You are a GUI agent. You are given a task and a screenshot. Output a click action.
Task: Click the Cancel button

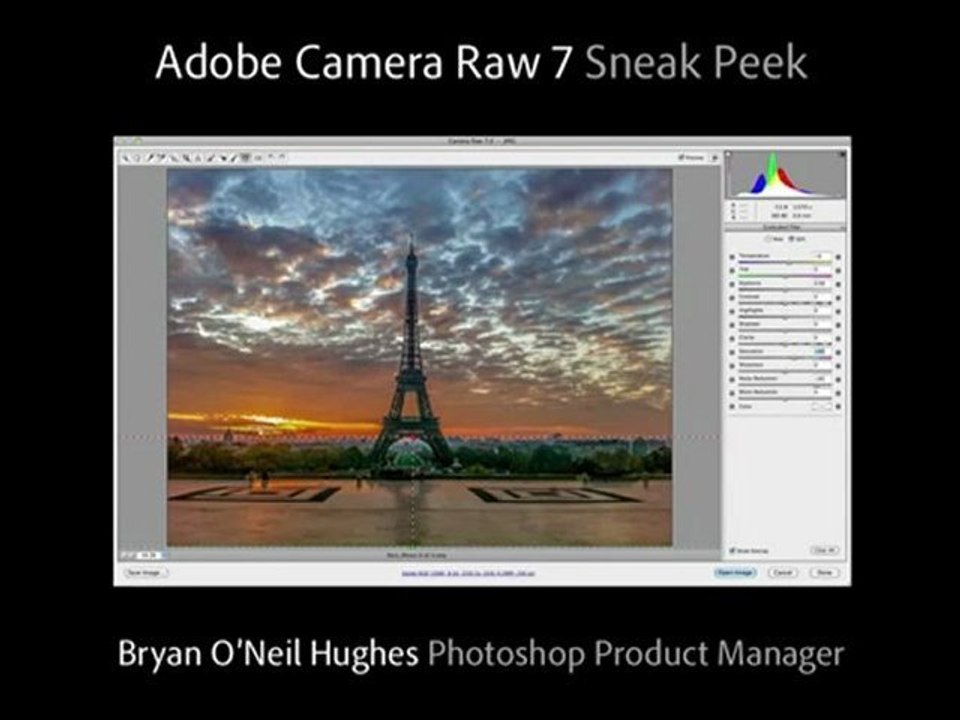click(783, 572)
